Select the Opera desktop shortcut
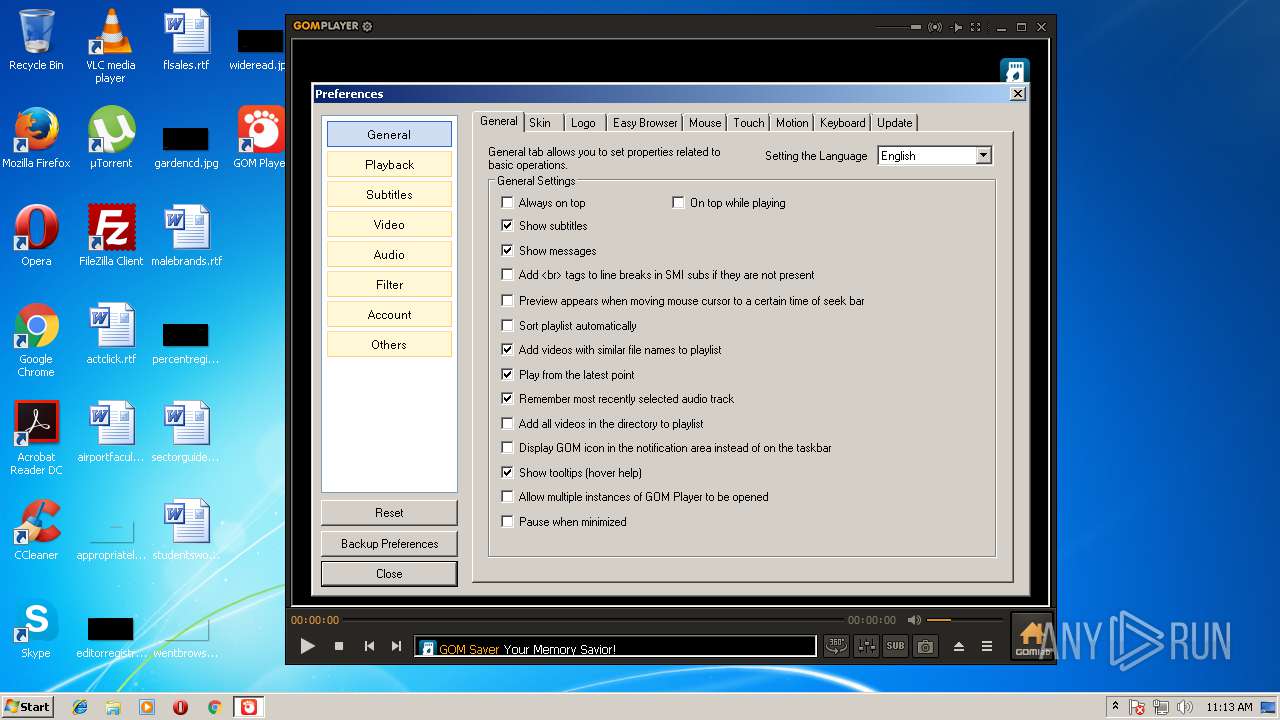The width and height of the screenshot is (1280, 720). (36, 236)
